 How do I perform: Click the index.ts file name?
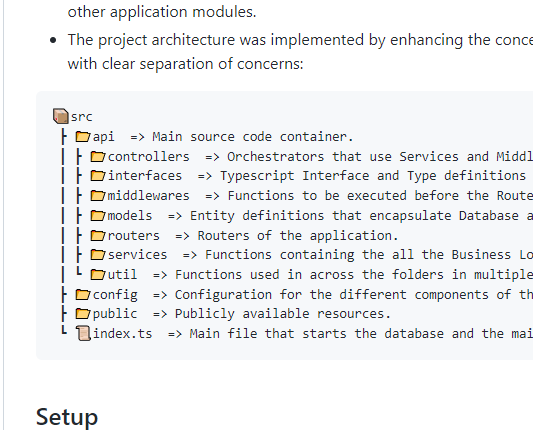click(x=122, y=333)
